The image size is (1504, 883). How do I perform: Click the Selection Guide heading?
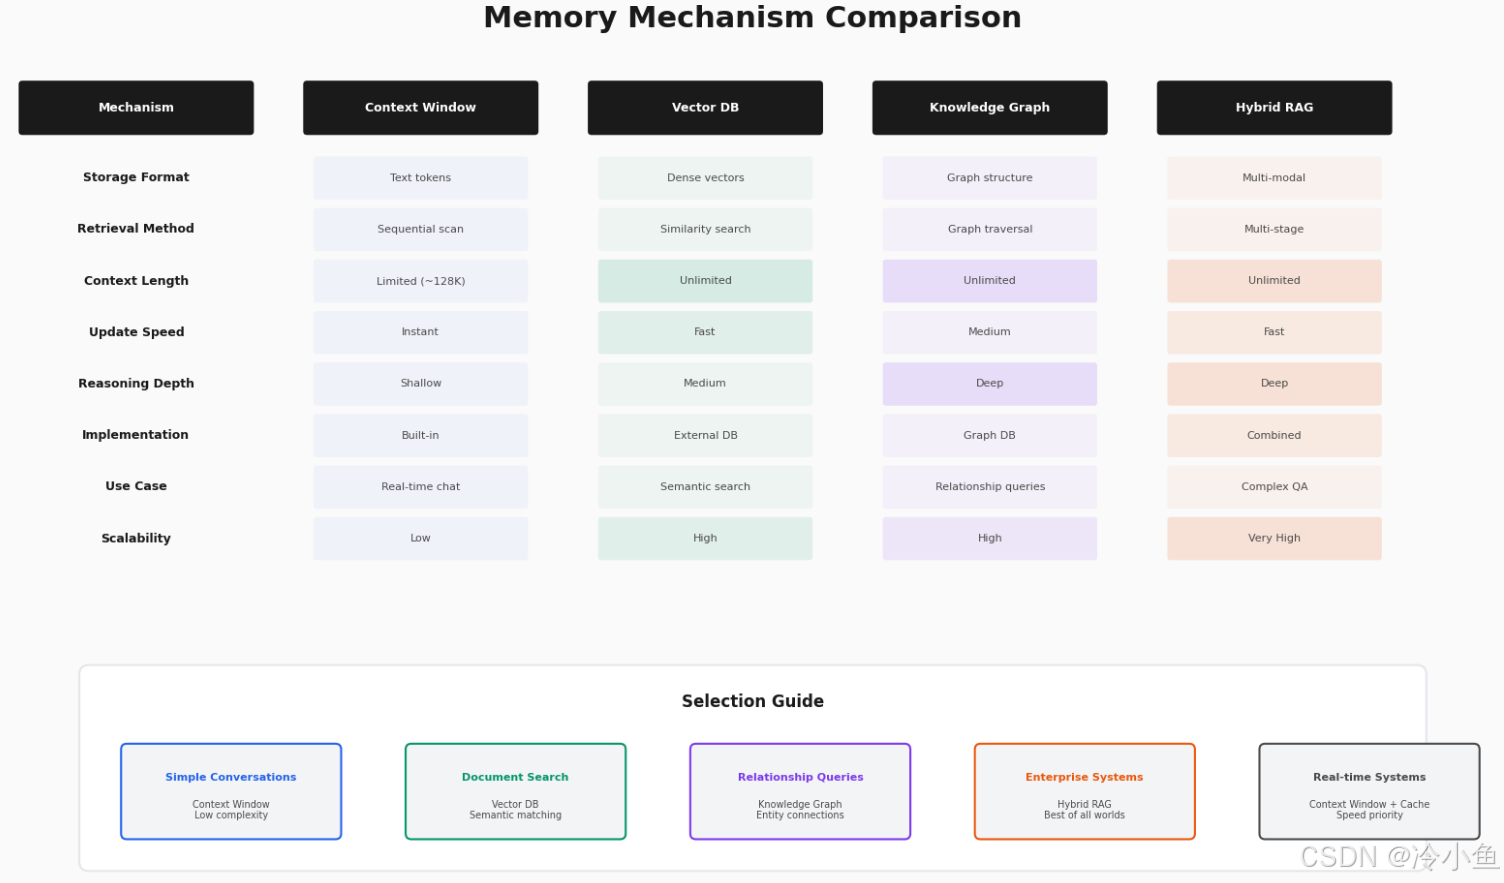(753, 701)
